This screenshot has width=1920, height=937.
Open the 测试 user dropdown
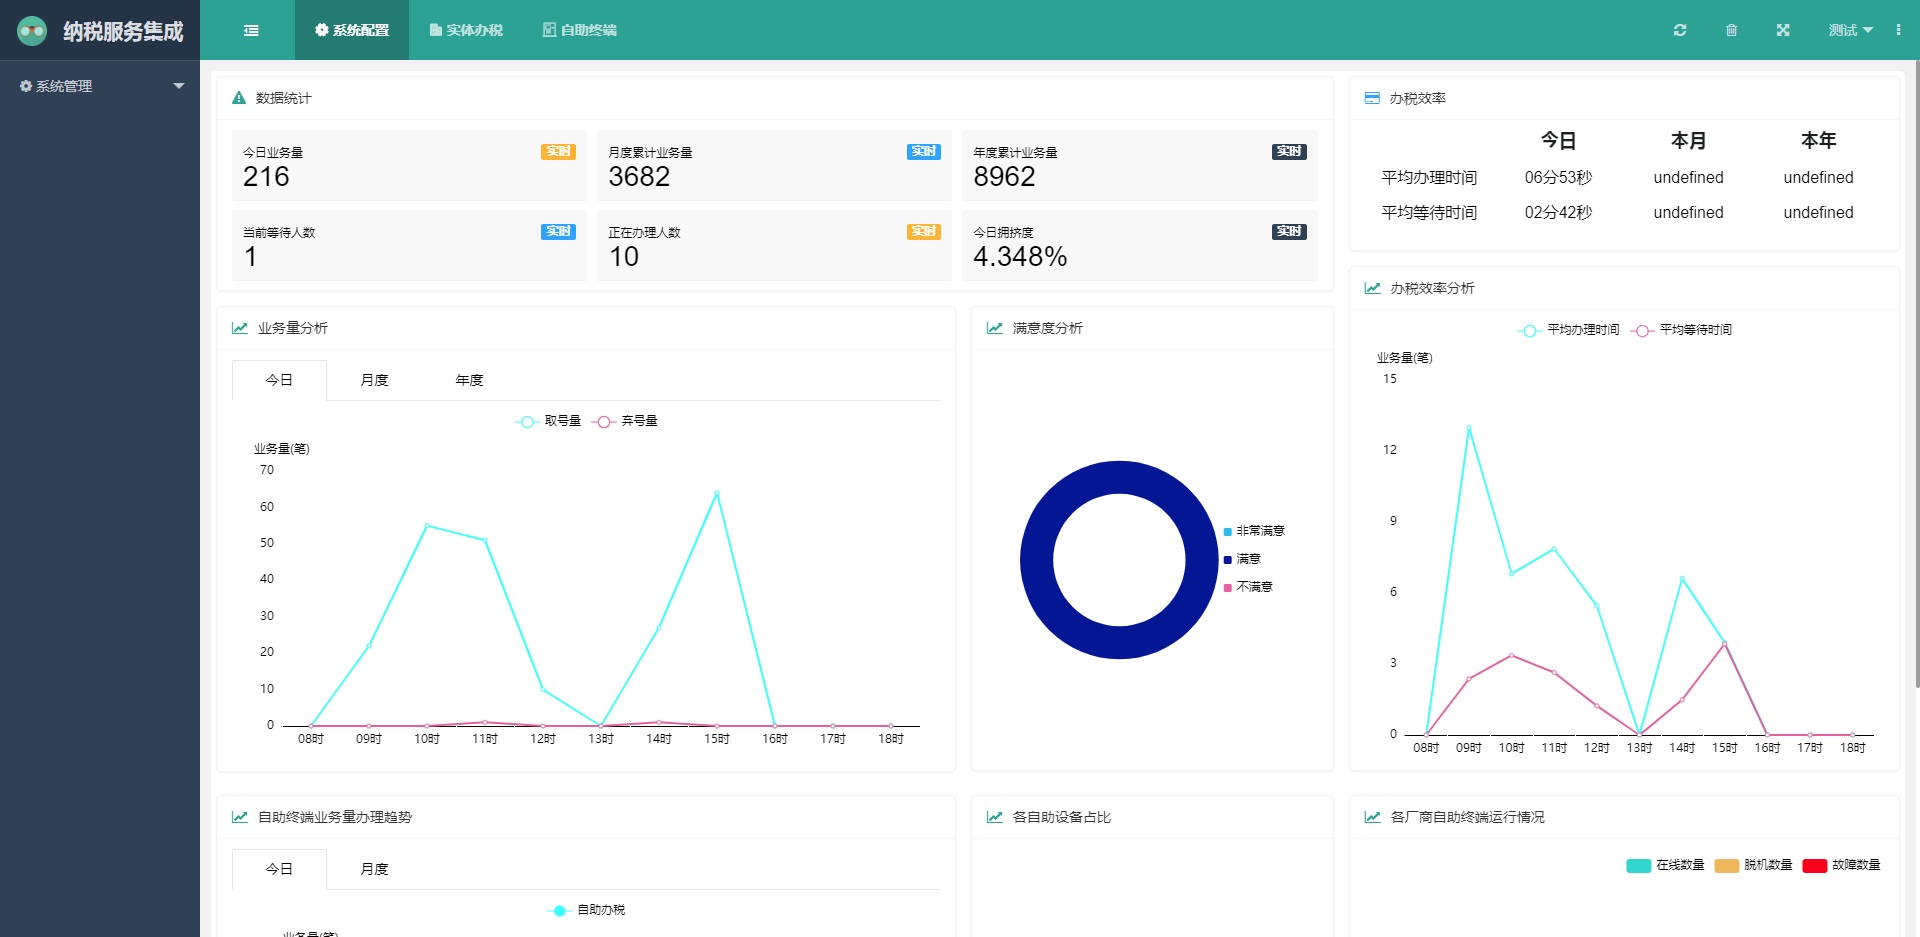[x=1850, y=31]
